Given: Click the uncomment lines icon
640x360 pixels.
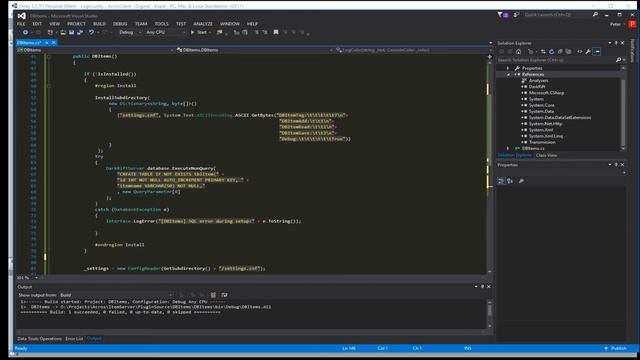Looking at the screenshot, I should pos(264,32).
